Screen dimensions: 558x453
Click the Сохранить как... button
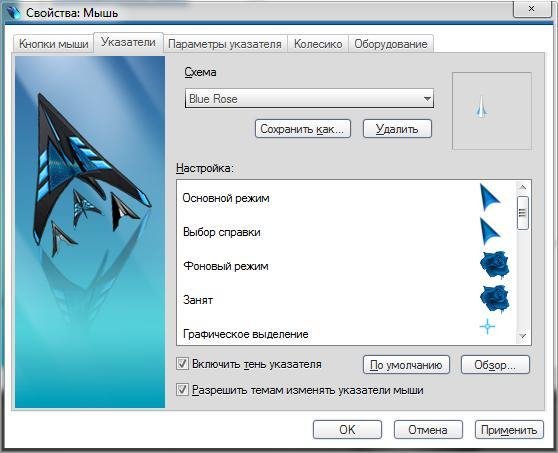[x=303, y=128]
